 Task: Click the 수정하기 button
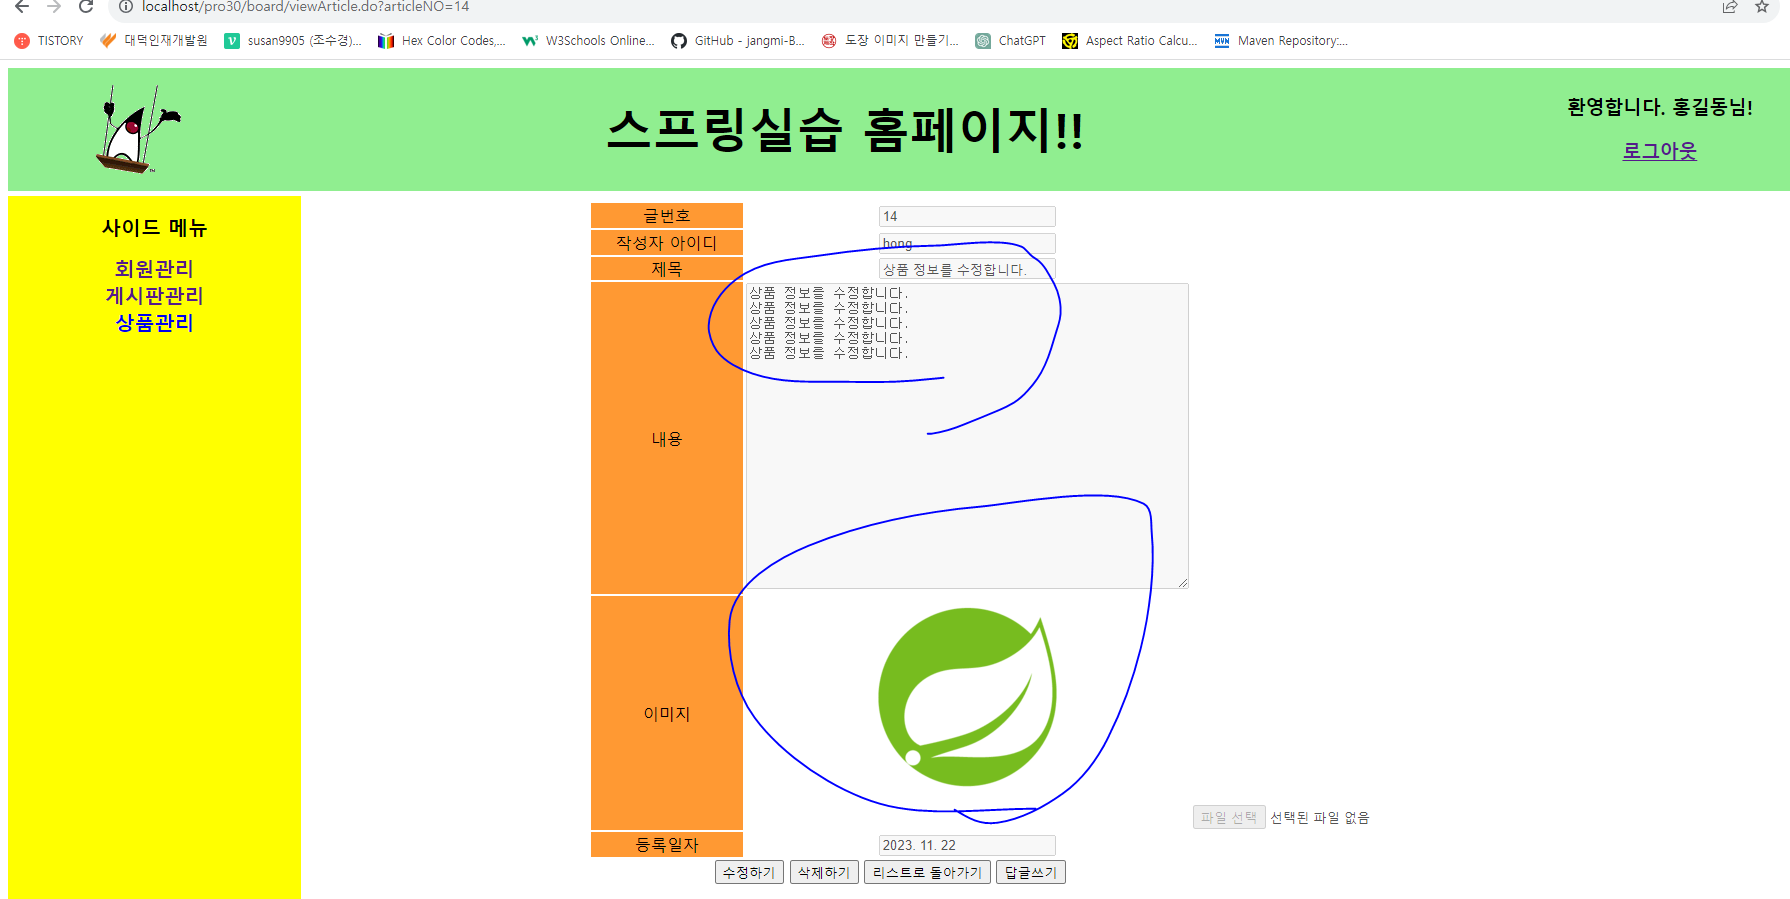(x=749, y=872)
